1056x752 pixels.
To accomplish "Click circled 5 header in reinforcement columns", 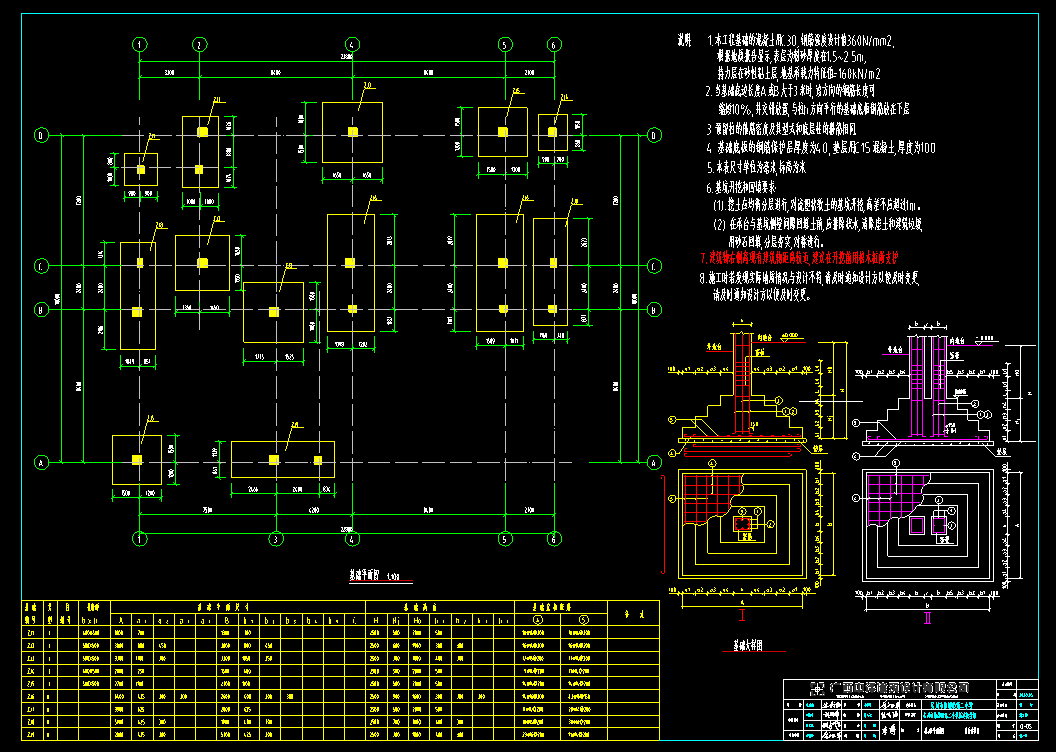I will (584, 620).
